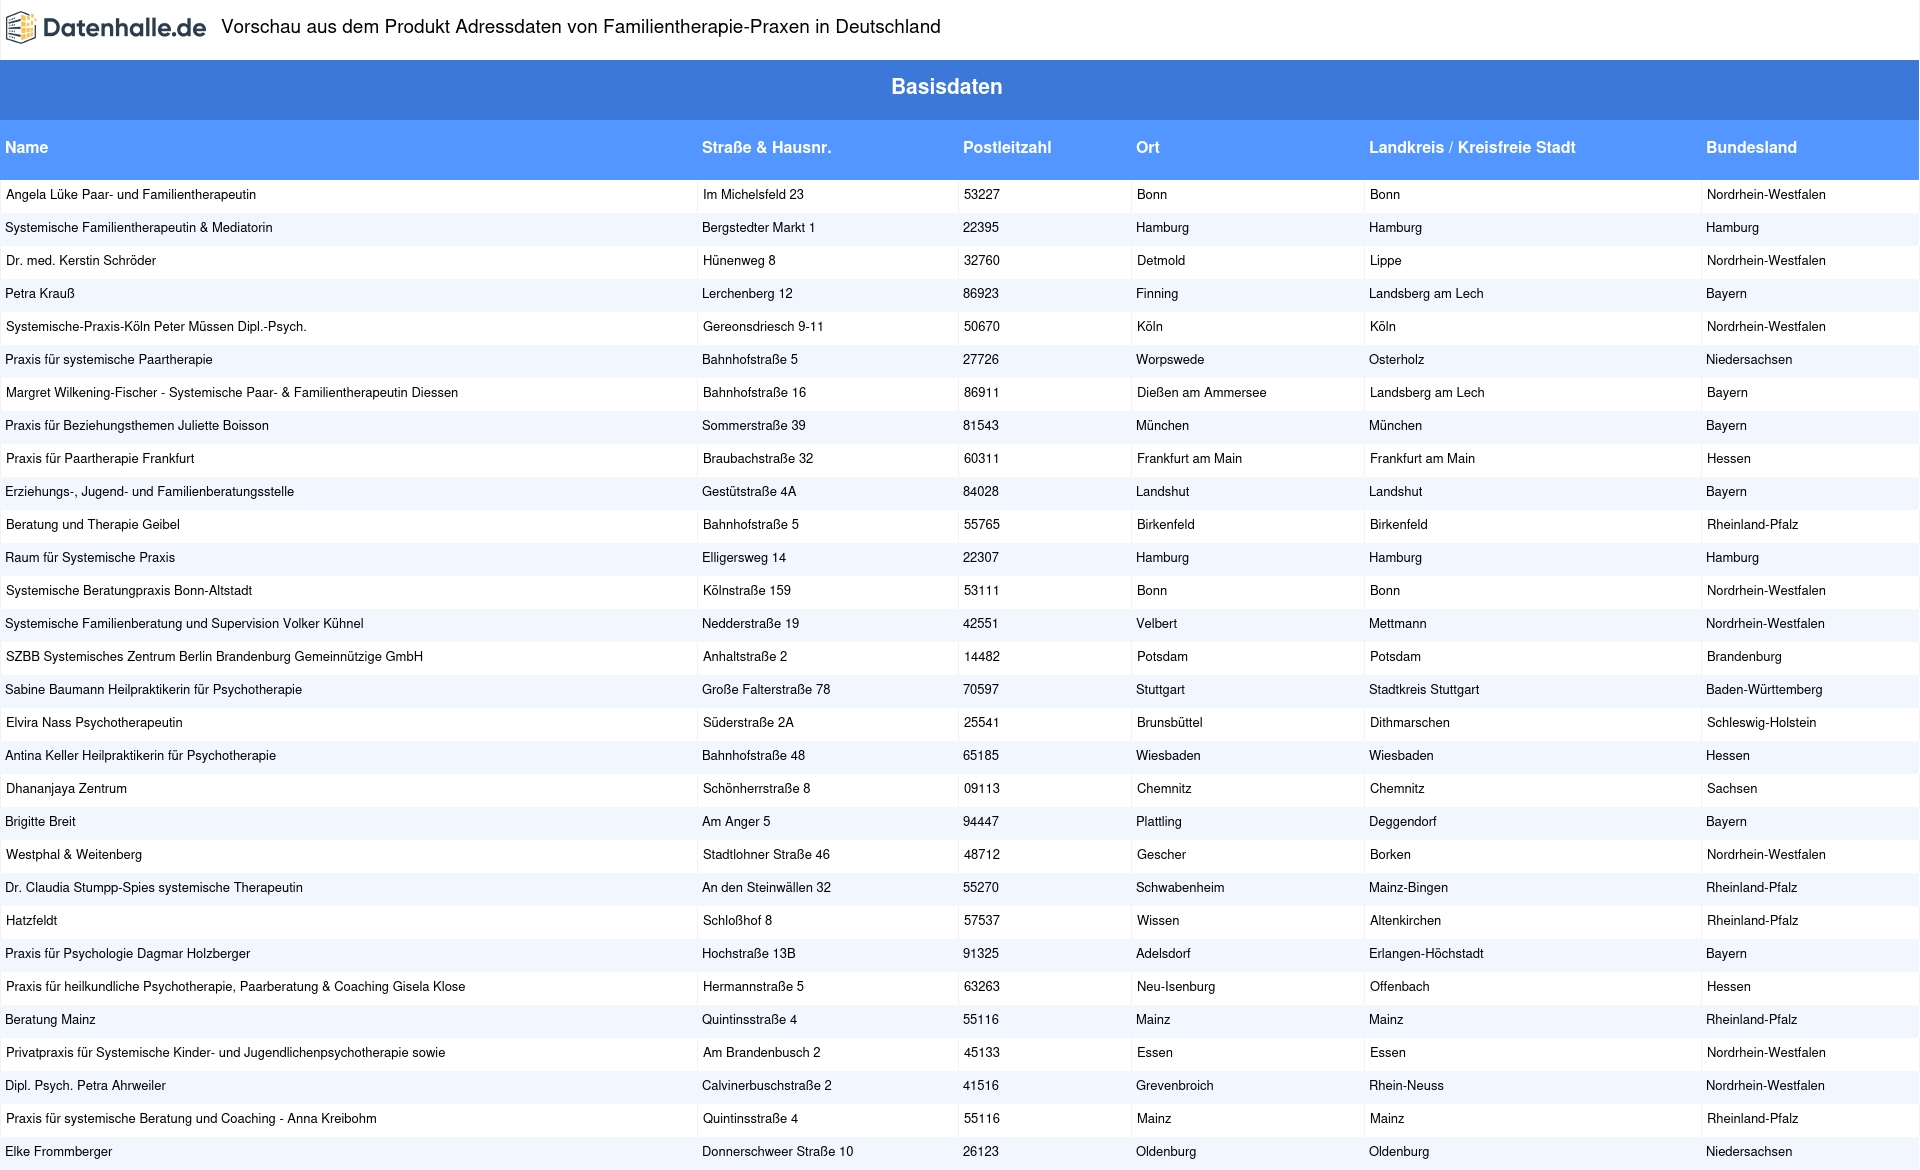
Task: Click the Landkreis / Kreisfreie Stadt header
Action: [1472, 148]
